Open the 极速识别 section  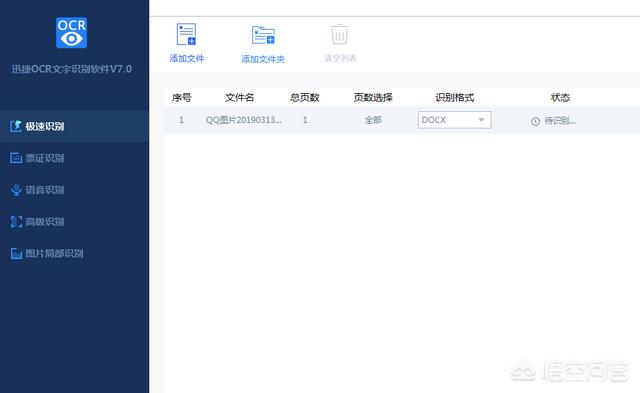(74, 126)
